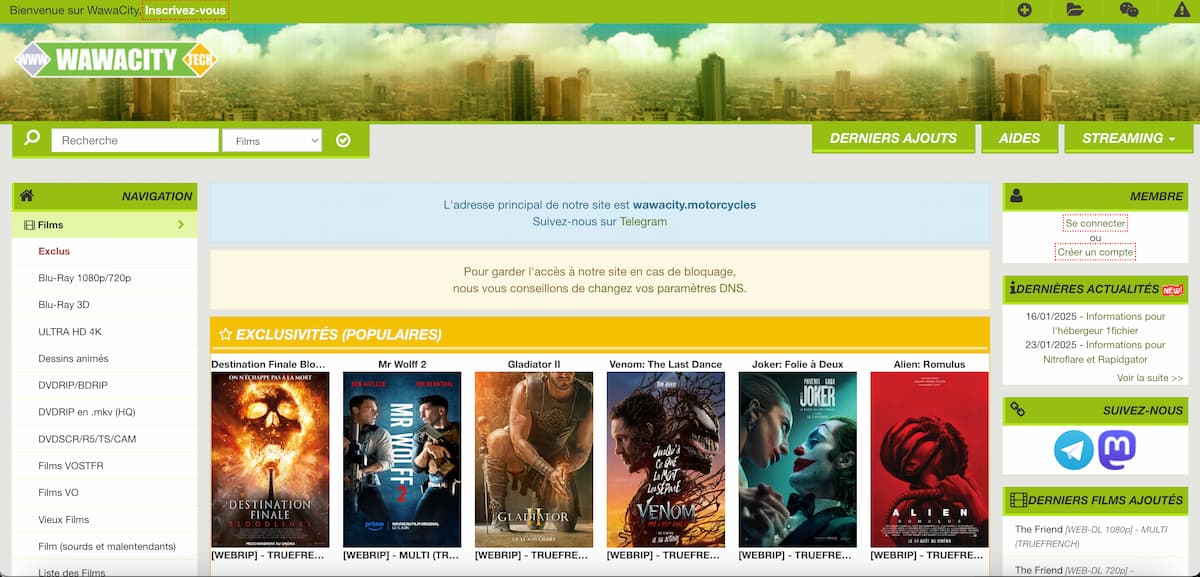1200x577 pixels.
Task: Open the Telegram text link in blue notice
Action: 643,221
